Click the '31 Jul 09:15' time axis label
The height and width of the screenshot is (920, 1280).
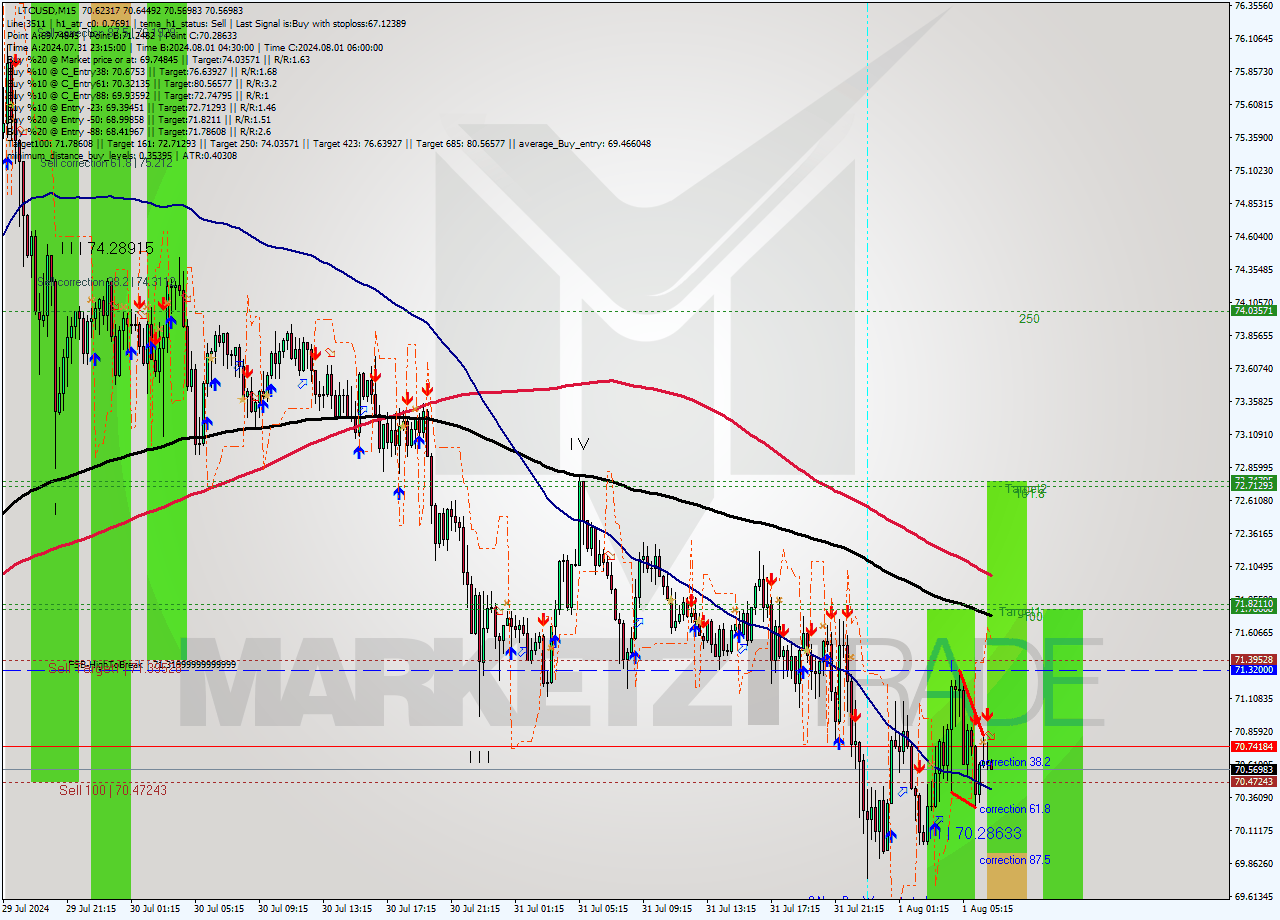[667, 909]
